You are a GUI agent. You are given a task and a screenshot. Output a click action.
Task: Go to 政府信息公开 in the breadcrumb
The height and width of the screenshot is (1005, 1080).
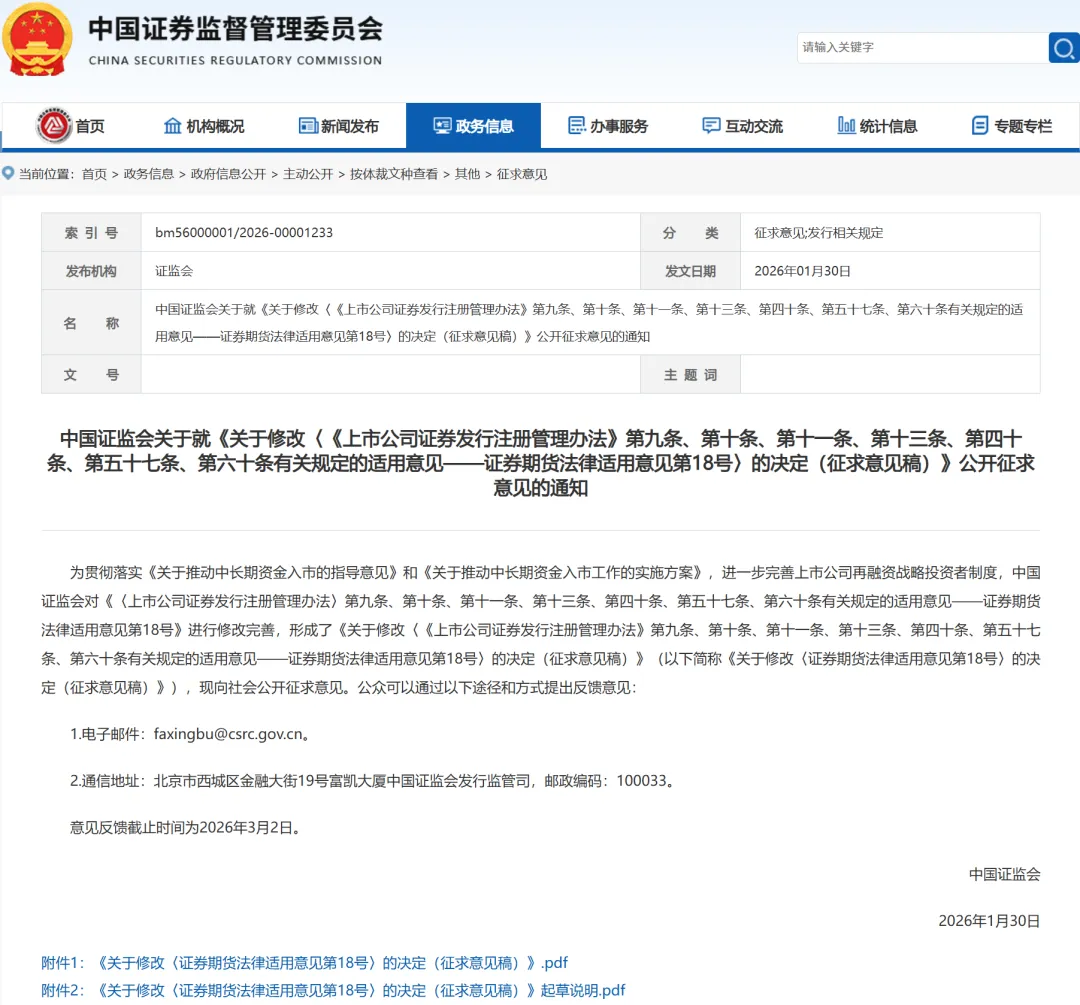(228, 174)
